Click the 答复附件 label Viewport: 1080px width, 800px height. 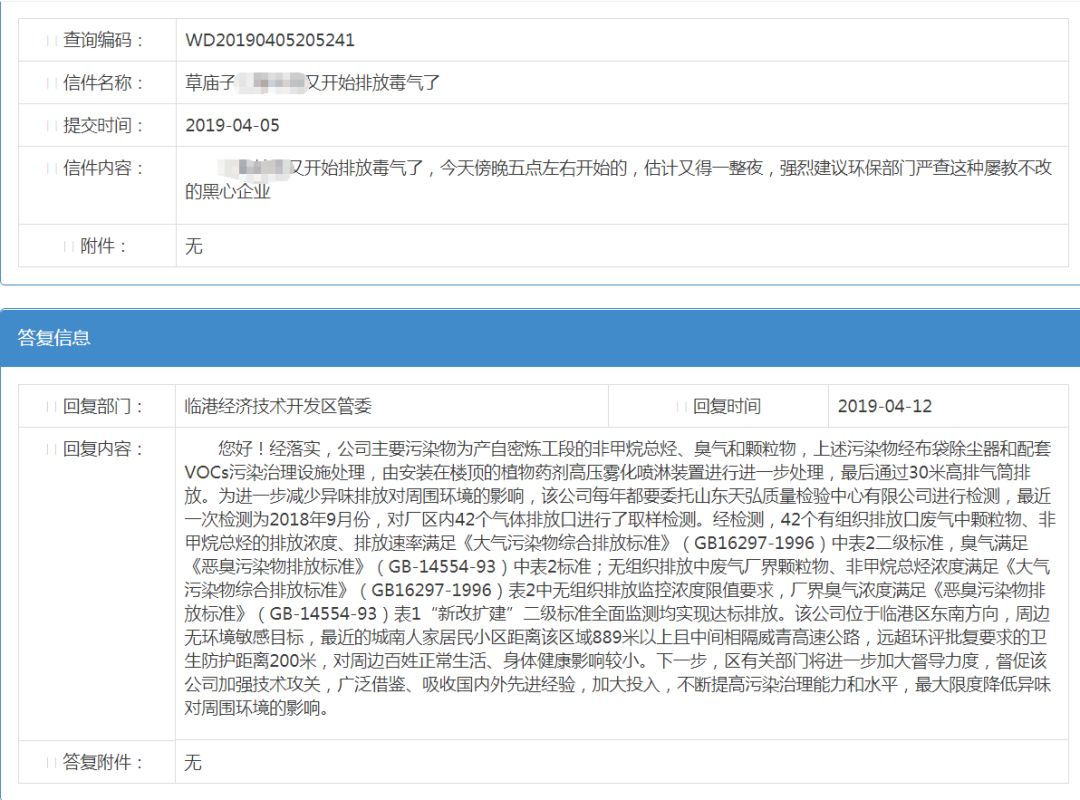point(102,762)
